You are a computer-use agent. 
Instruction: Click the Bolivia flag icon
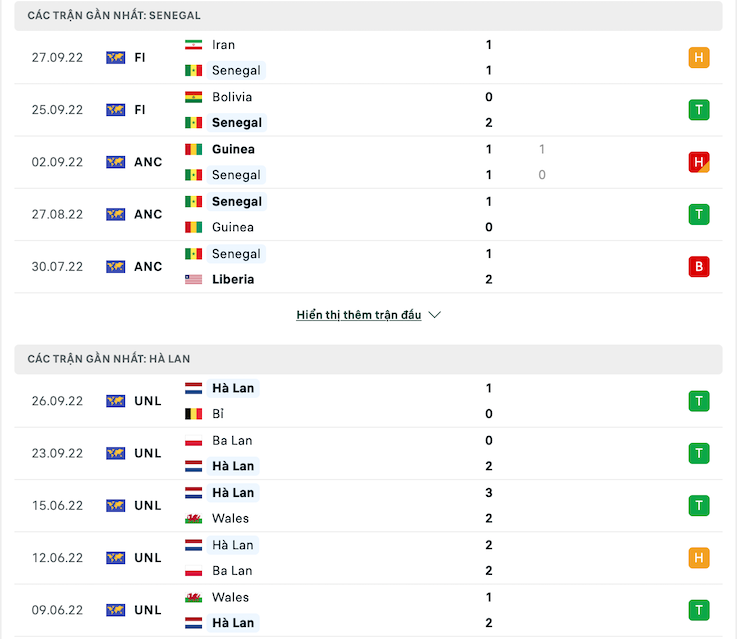(x=194, y=97)
